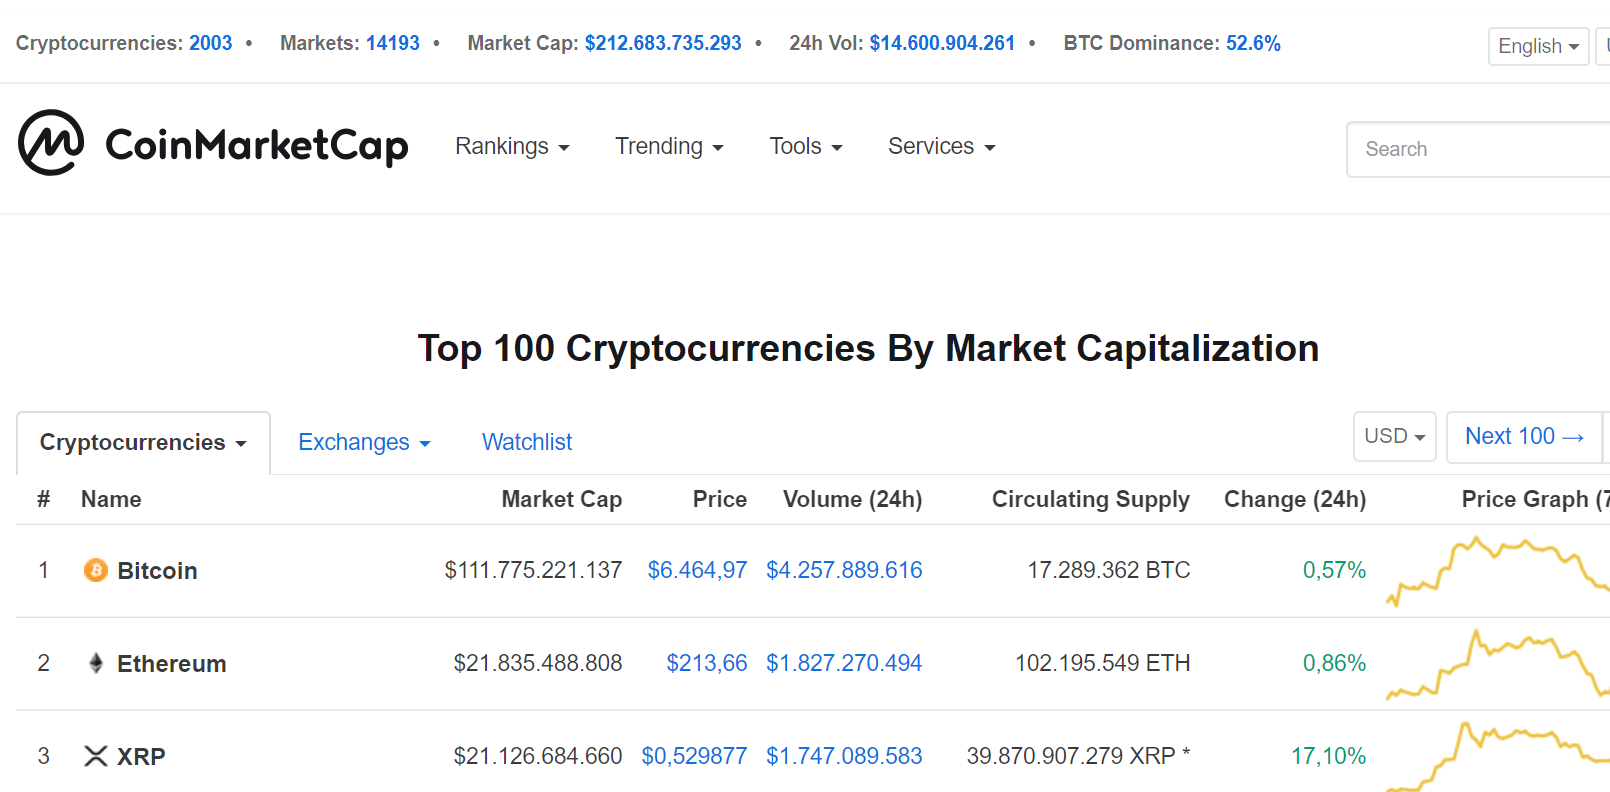This screenshot has height=792, width=1610.
Task: Click the Ethereum diamond icon
Action: tap(96, 663)
